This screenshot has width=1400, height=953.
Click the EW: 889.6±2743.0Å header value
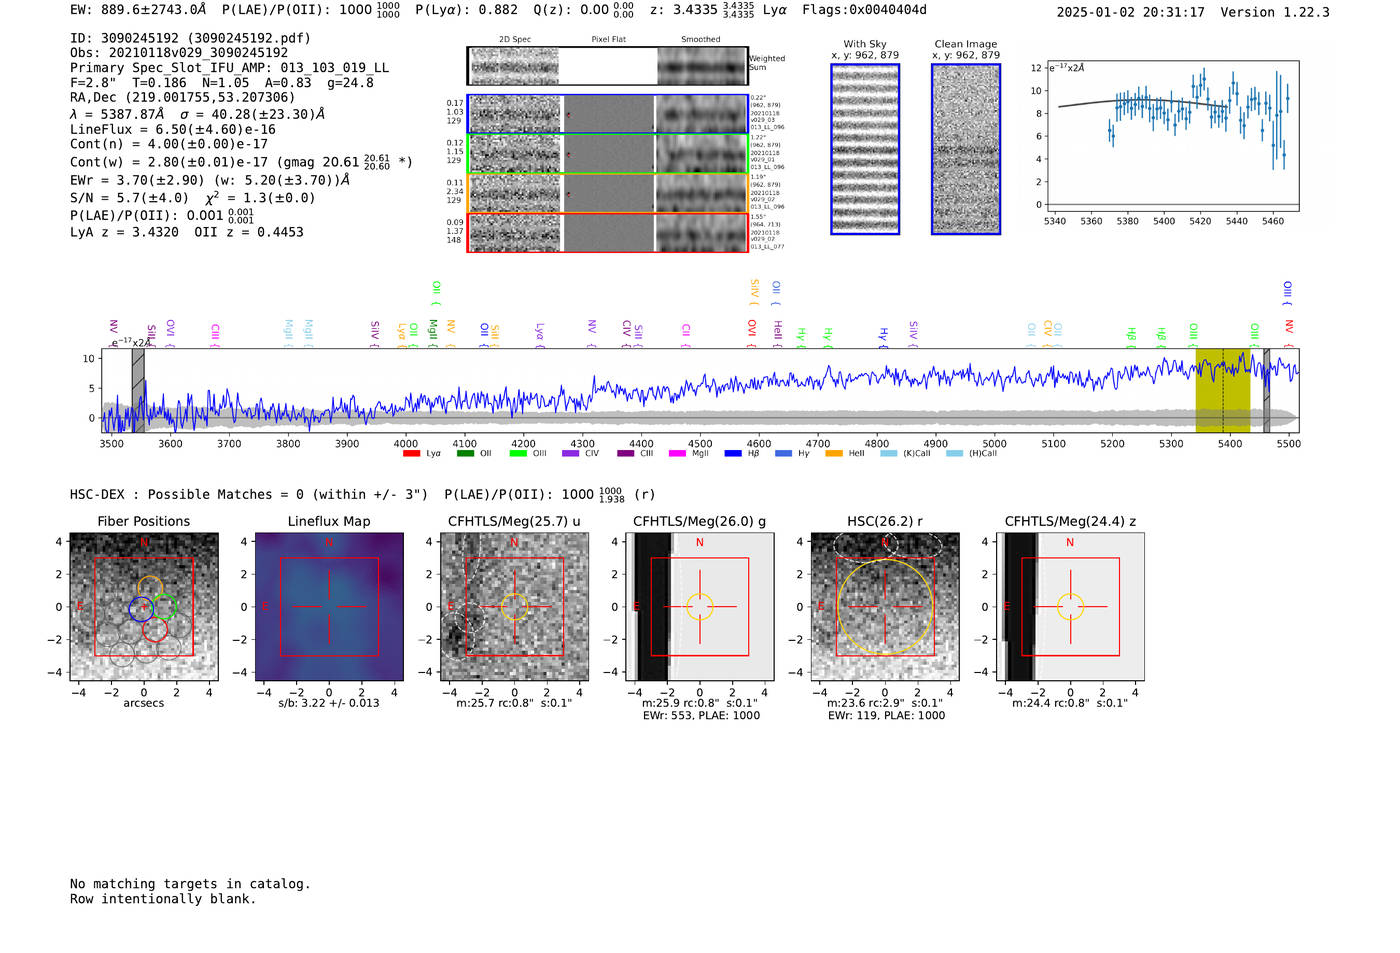click(138, 10)
